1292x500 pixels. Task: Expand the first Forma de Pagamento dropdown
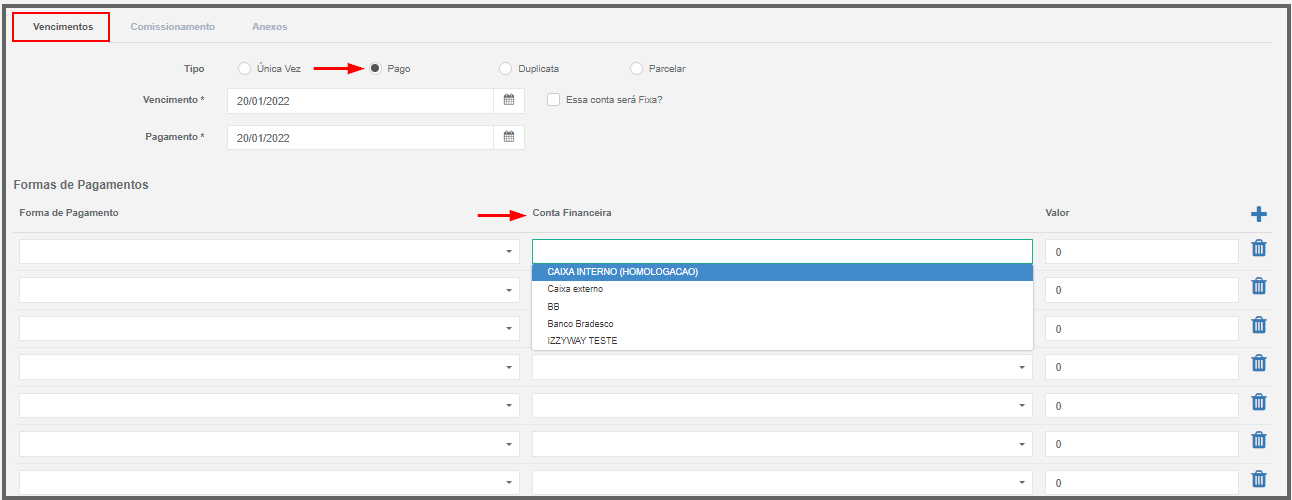269,251
